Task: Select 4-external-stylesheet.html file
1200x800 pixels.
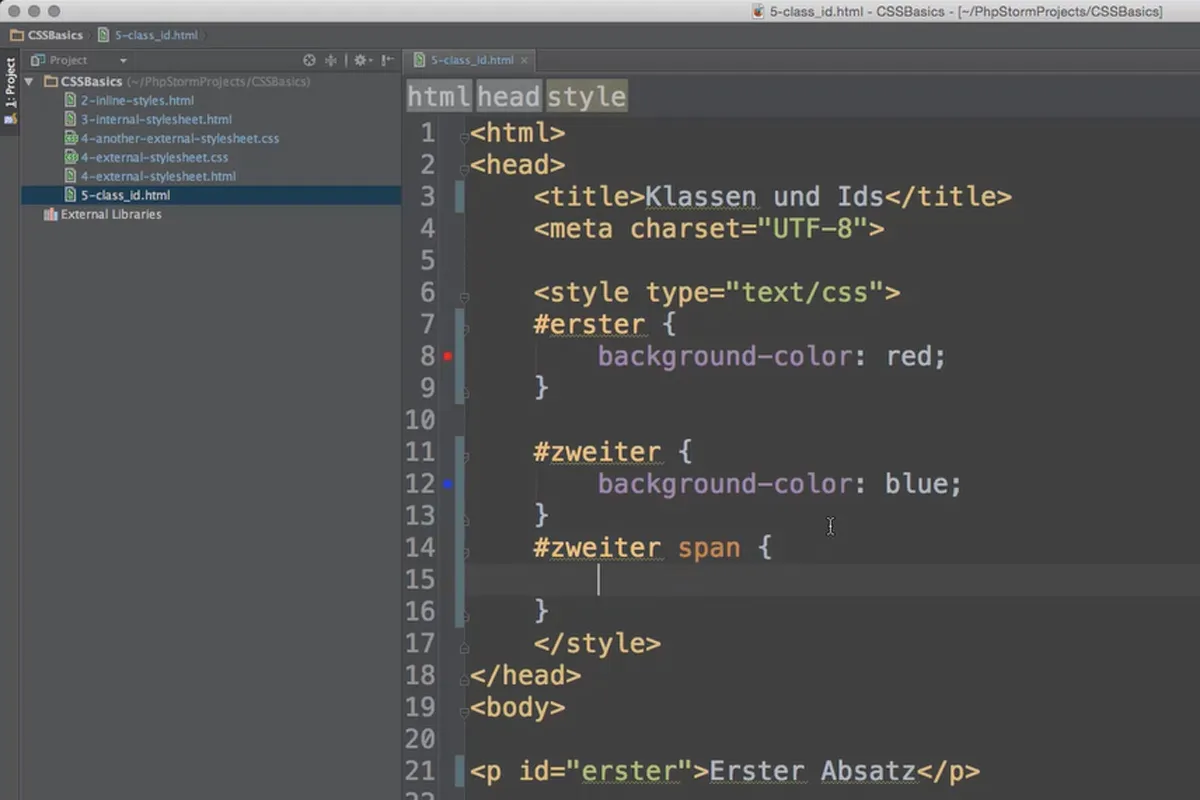Action: (x=158, y=176)
